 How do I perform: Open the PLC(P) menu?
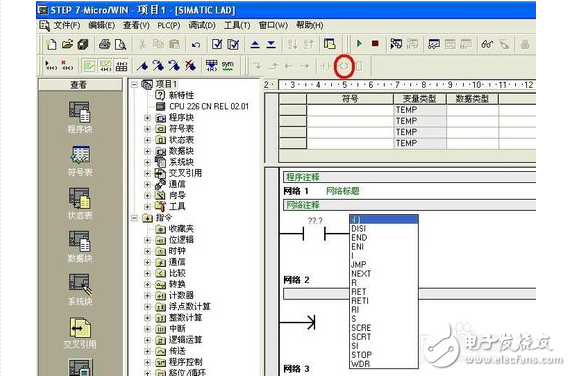pos(169,25)
